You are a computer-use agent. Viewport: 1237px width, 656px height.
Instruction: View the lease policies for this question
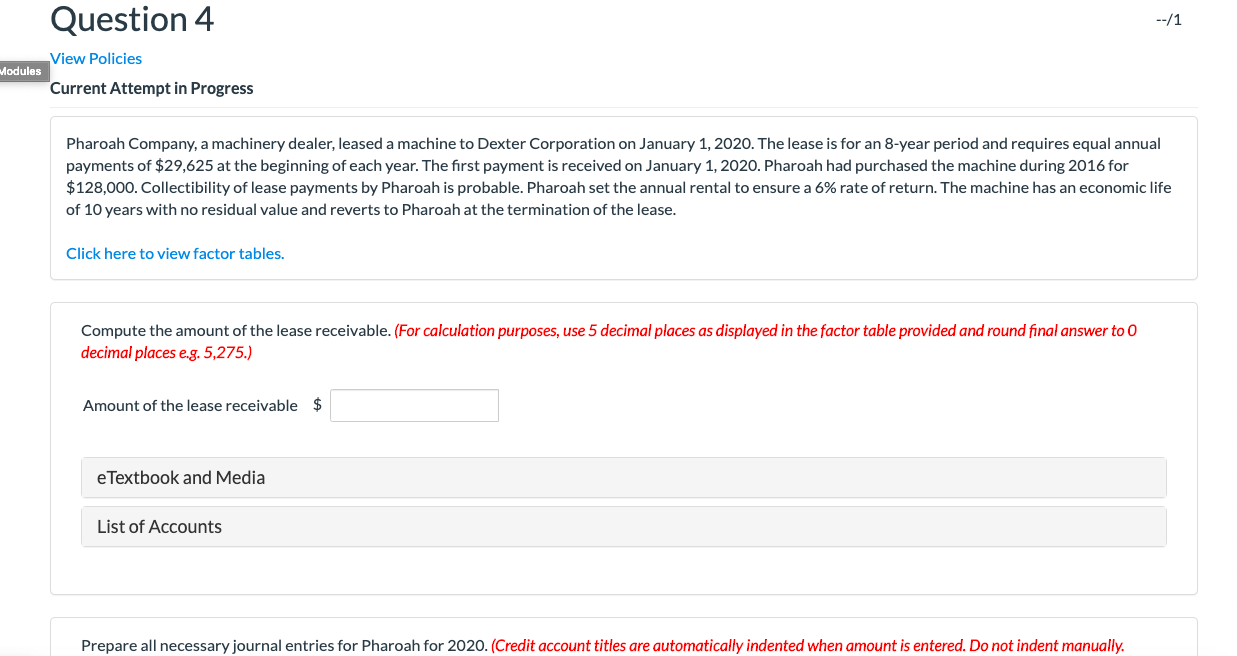95,58
